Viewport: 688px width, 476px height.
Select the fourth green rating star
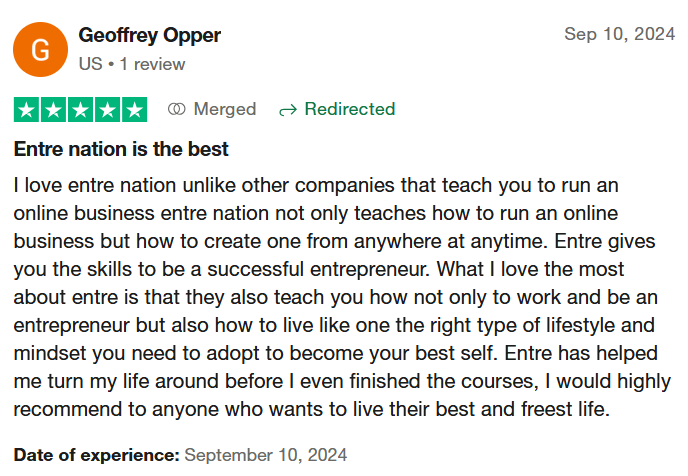(x=108, y=109)
